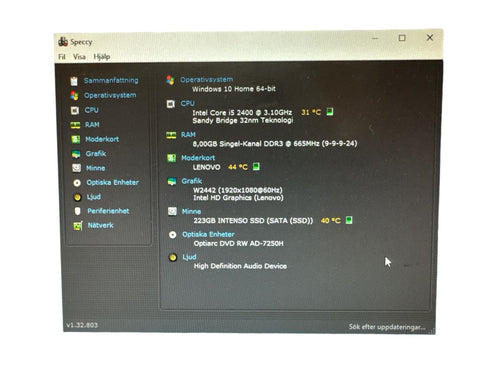Click the Ljud speaker icon in summary pane
490x367 pixels.
[x=173, y=257]
